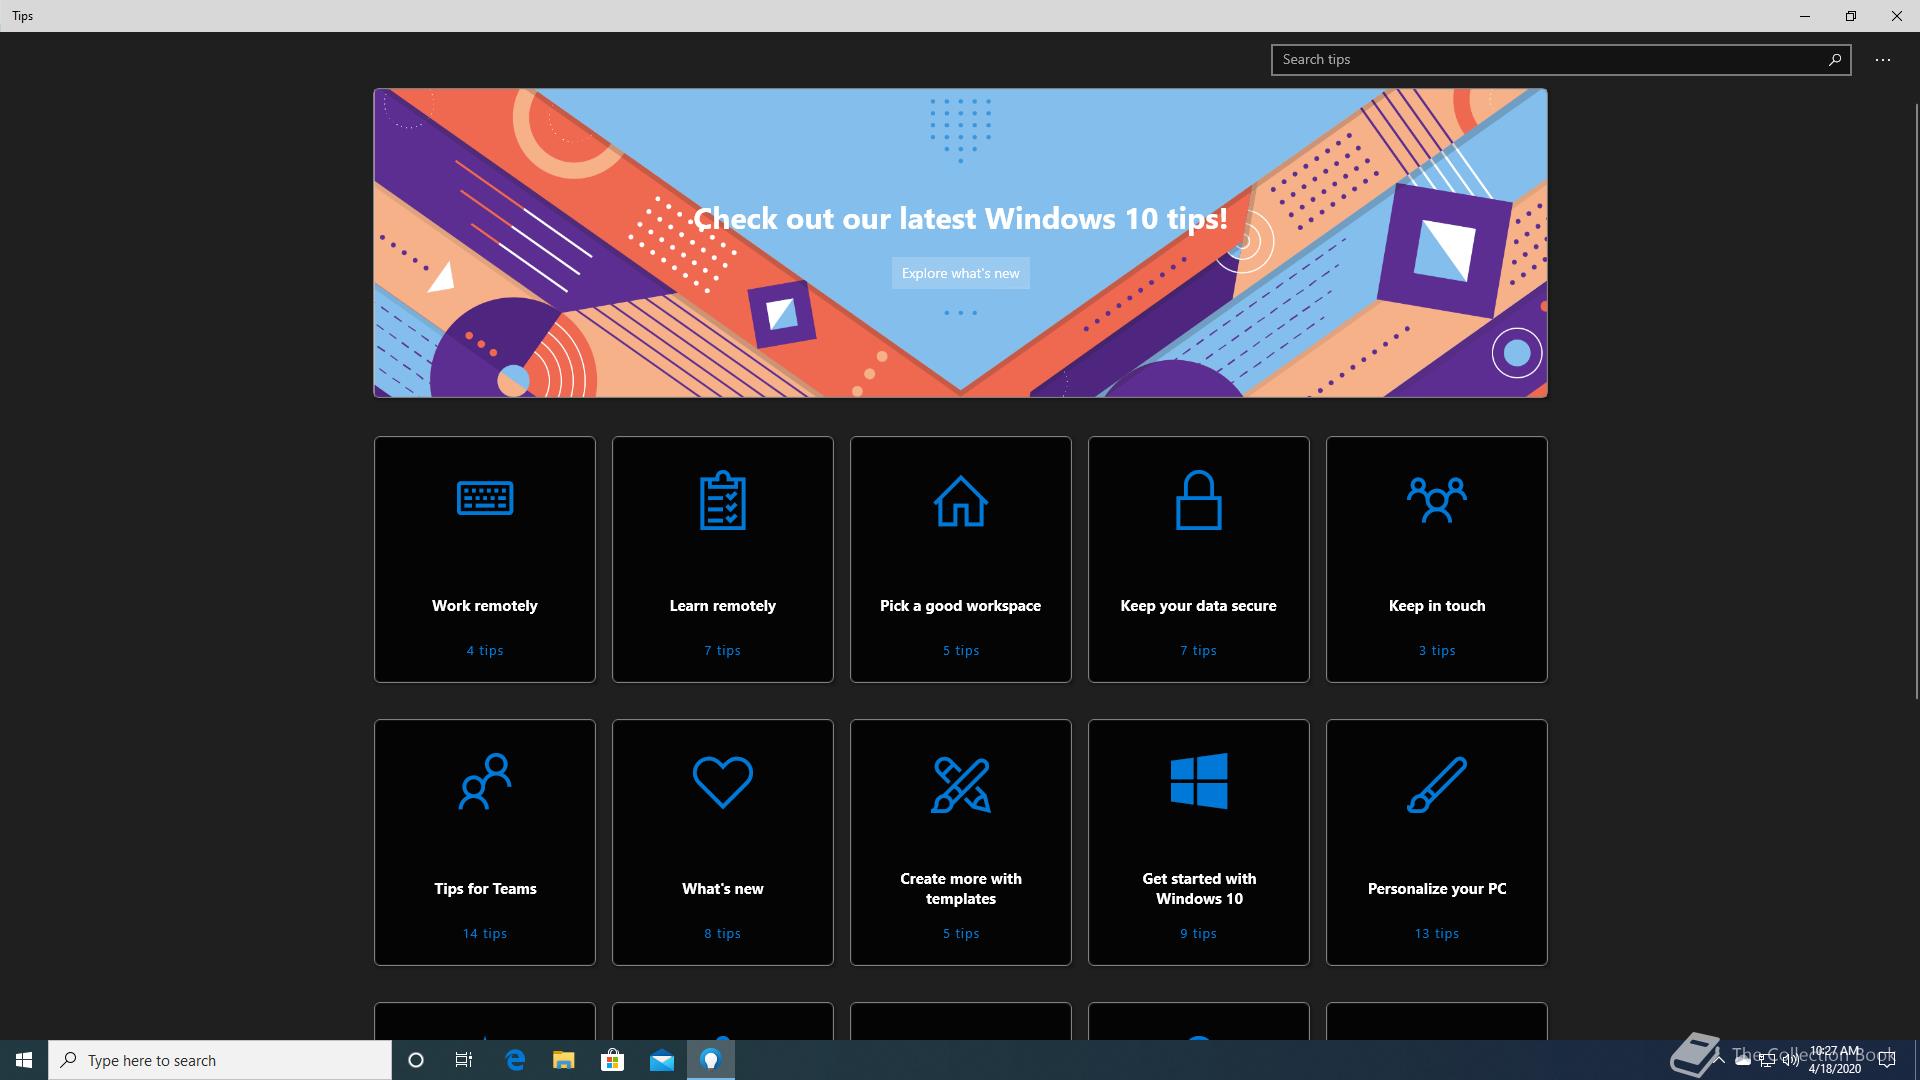Click the padlock icon on Keep your data secure
Screen dimensions: 1920x1080
pyautogui.click(x=1198, y=500)
